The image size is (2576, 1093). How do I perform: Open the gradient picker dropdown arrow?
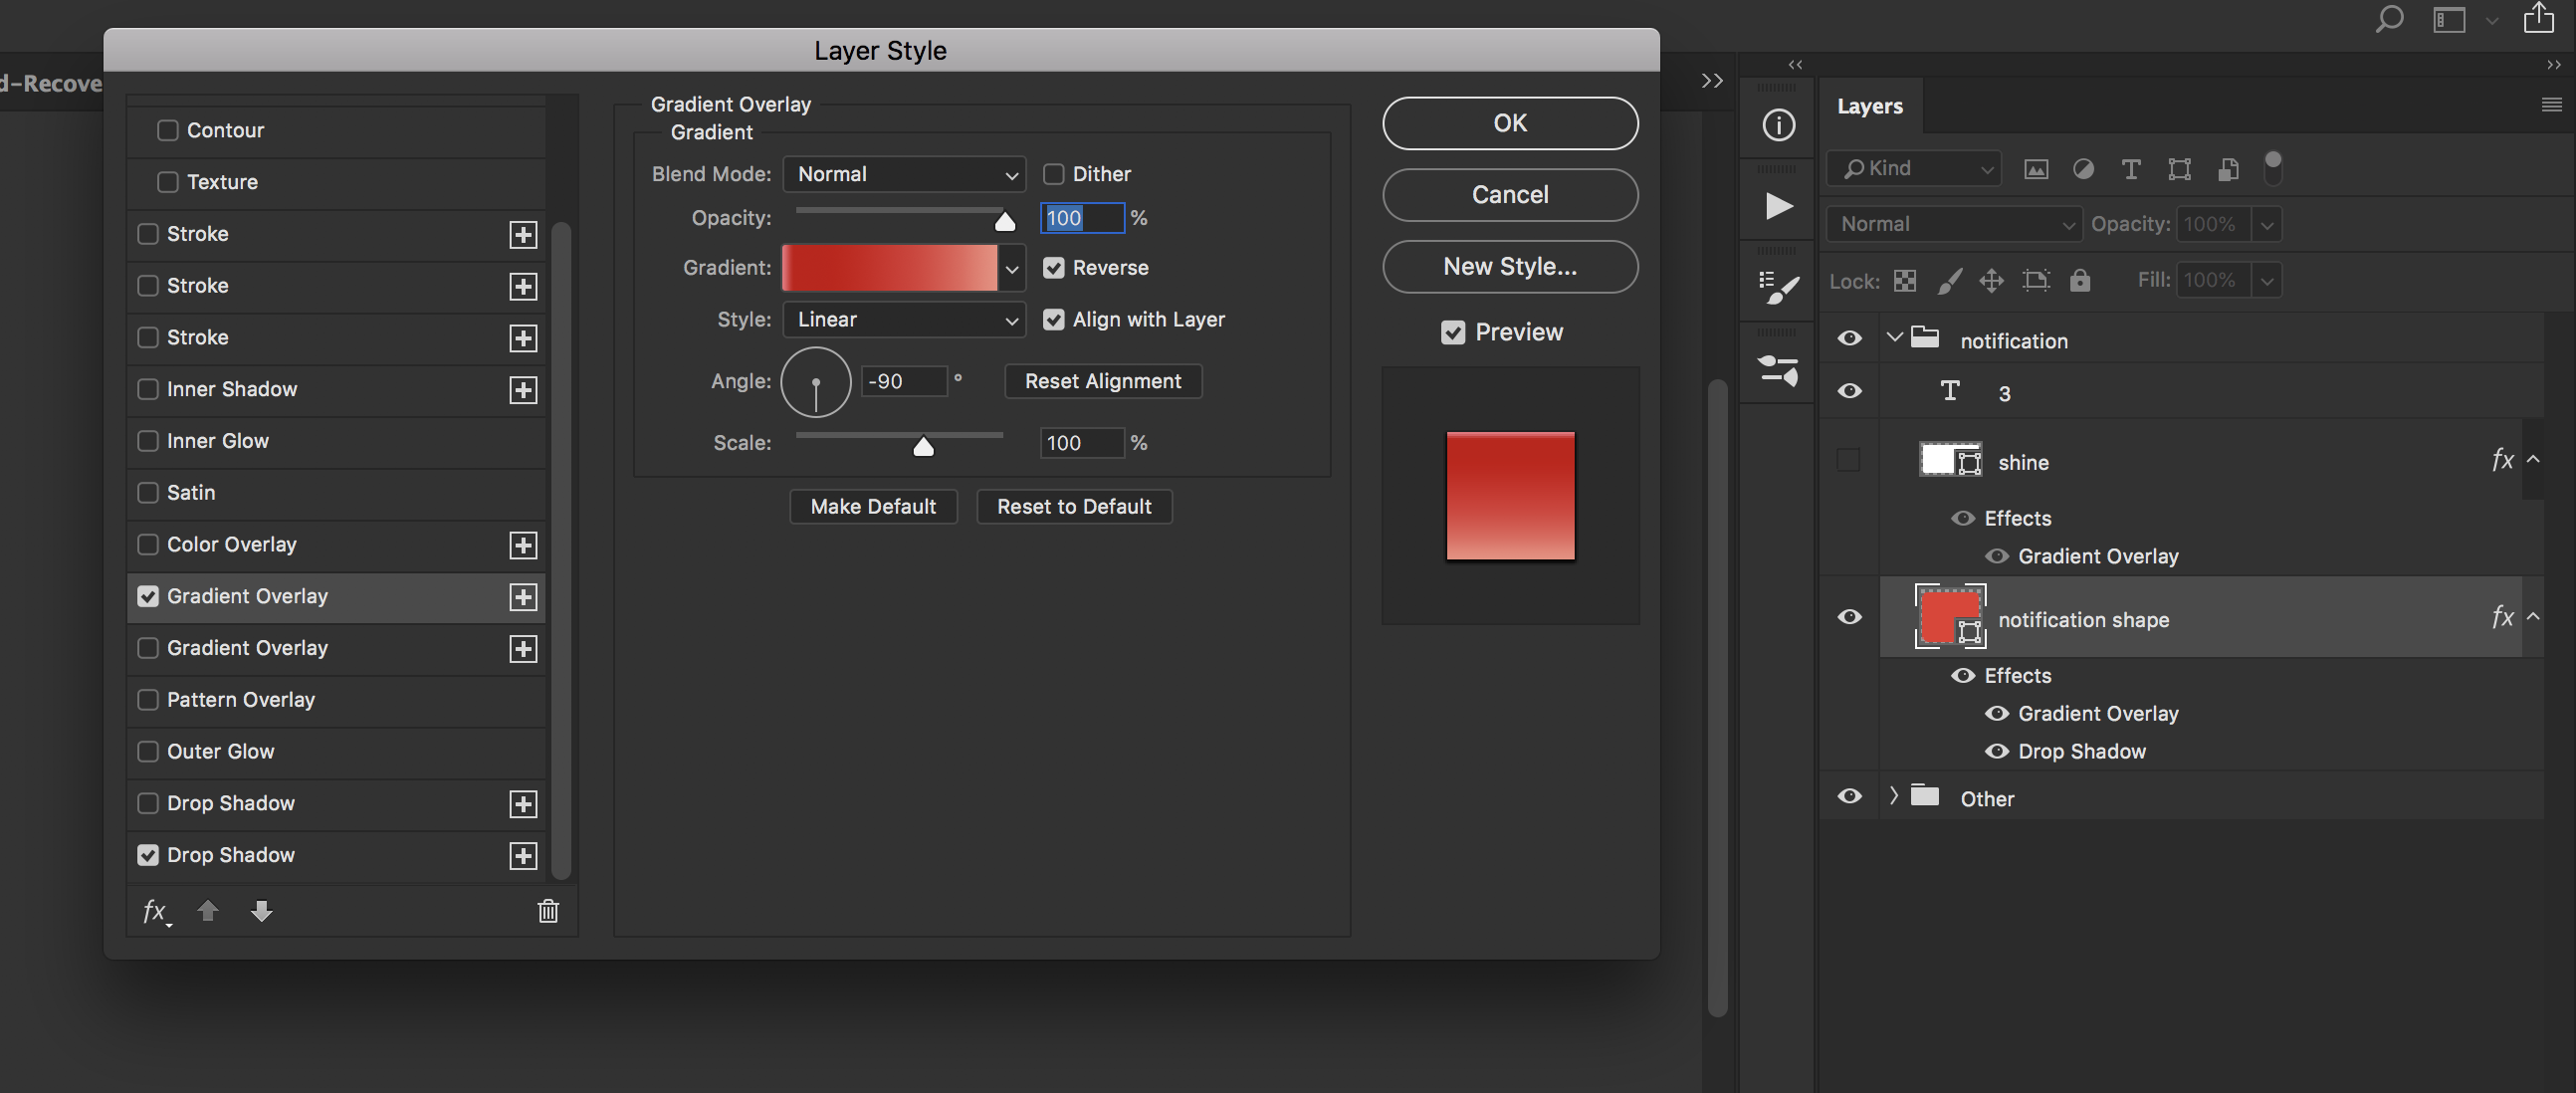1012,269
